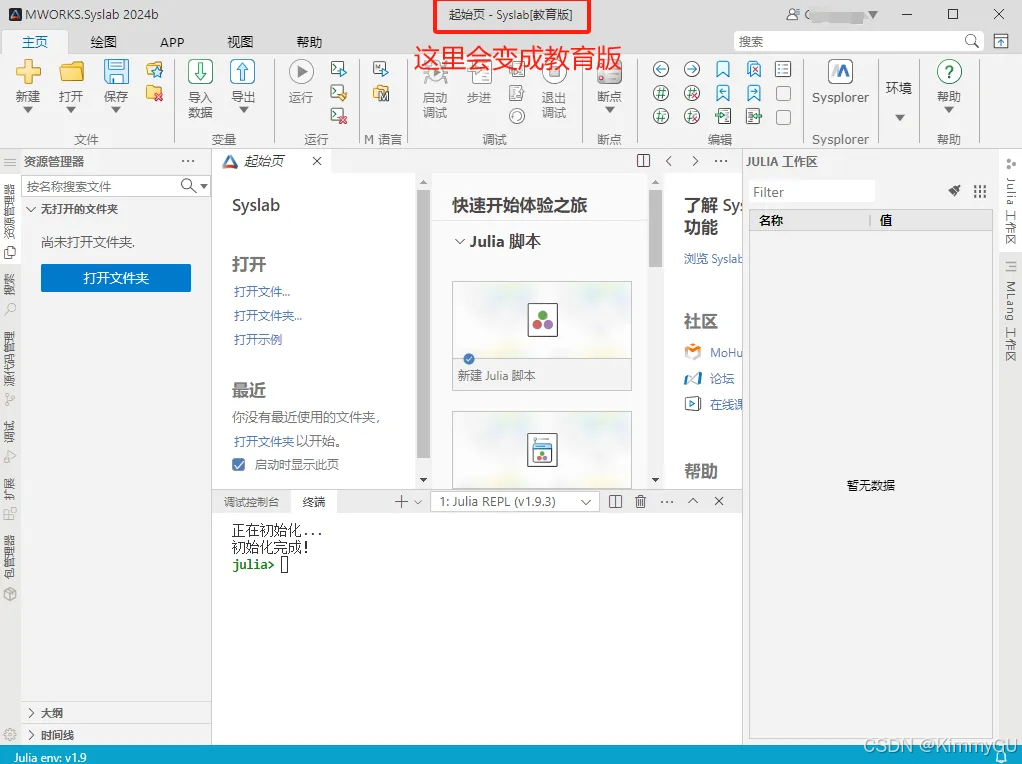Open 包管理器 in left activity bar
This screenshot has height=764, width=1022.
coord(10,568)
